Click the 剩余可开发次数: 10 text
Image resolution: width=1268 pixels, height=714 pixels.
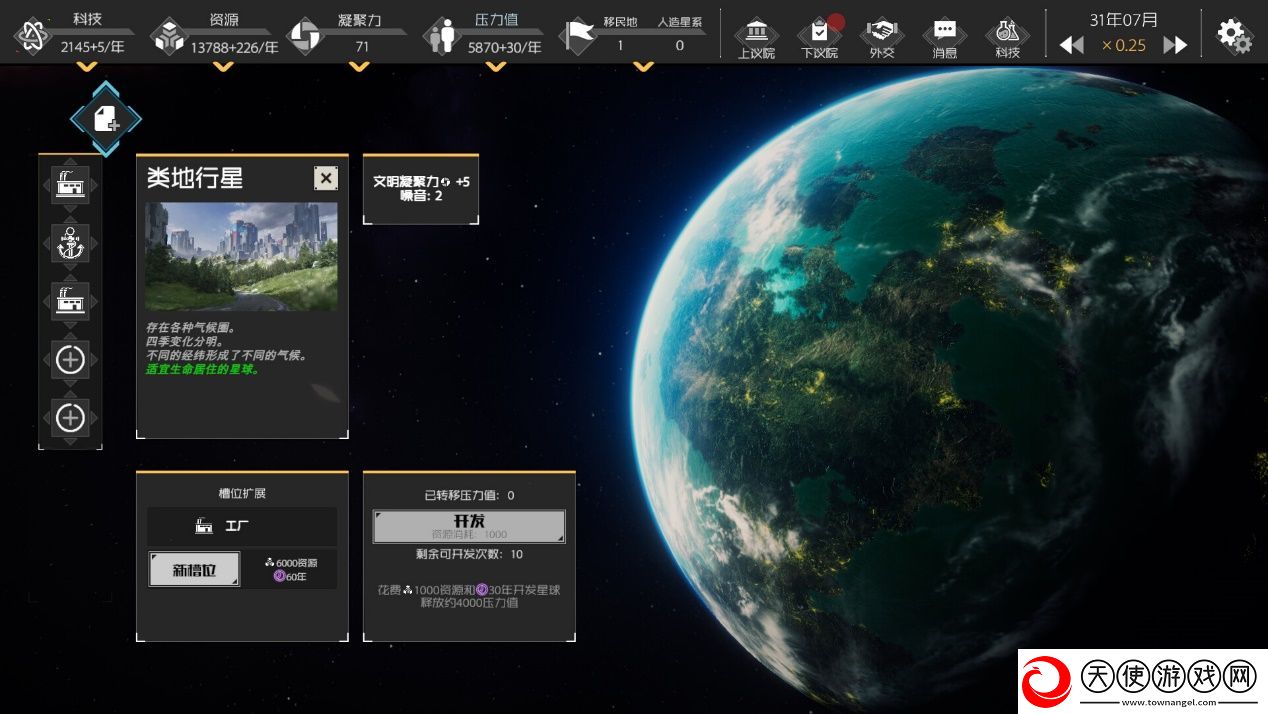[x=469, y=554]
